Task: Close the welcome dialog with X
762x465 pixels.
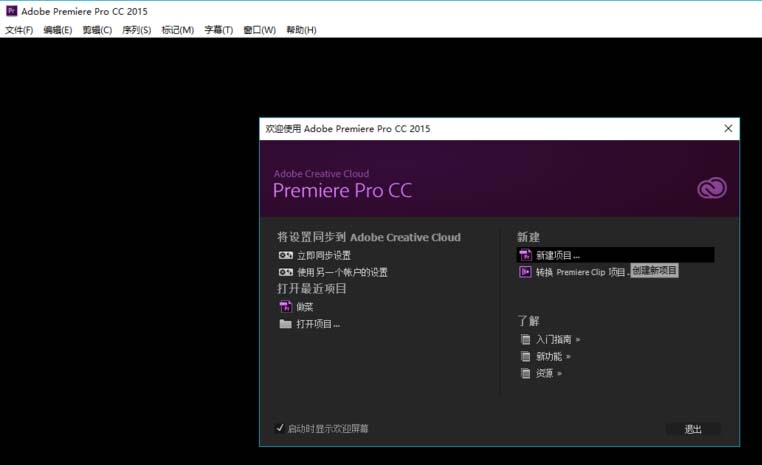Action: [x=728, y=128]
